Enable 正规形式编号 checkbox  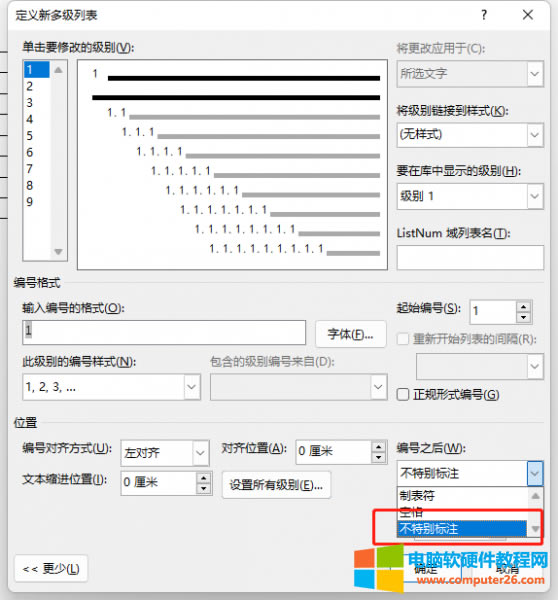pos(403,395)
